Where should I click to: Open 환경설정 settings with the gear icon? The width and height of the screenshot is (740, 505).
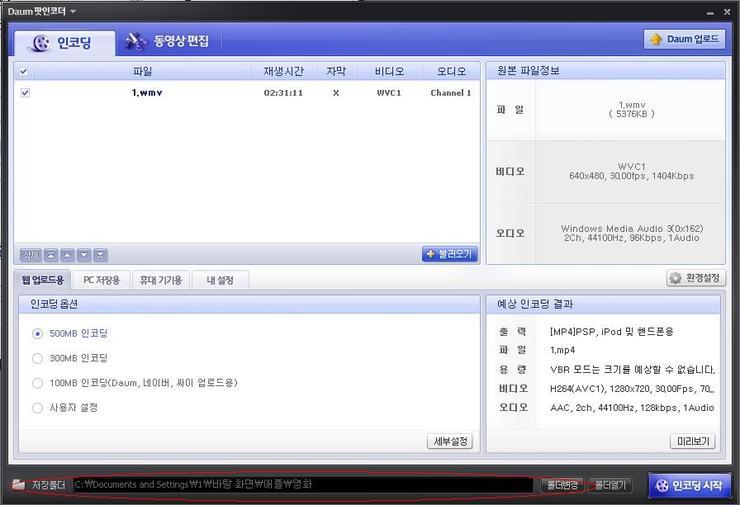point(695,278)
